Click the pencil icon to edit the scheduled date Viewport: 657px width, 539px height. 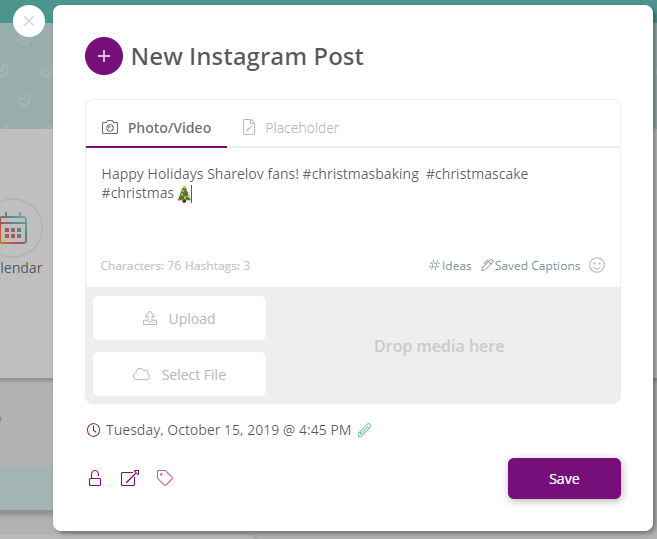364,430
